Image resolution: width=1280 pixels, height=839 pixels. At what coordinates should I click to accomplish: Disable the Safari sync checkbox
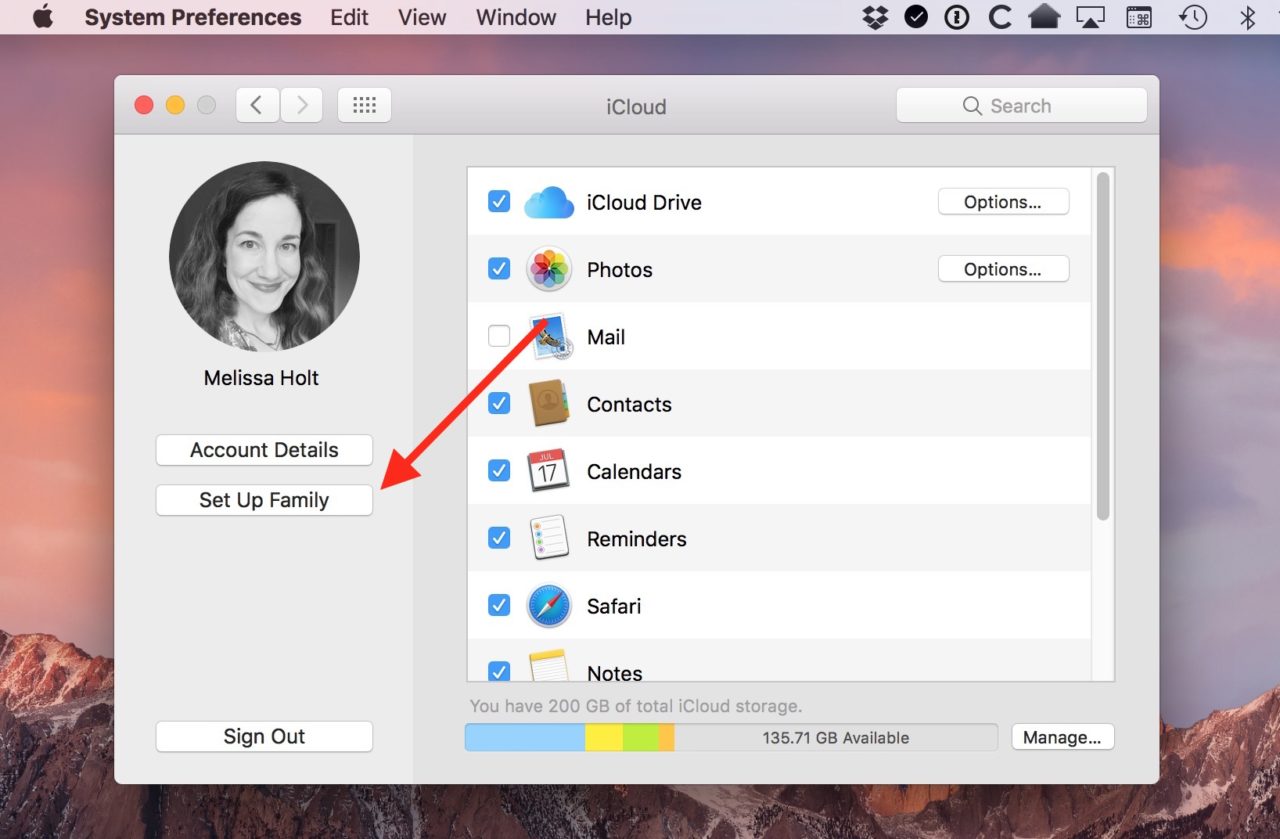[x=499, y=606]
